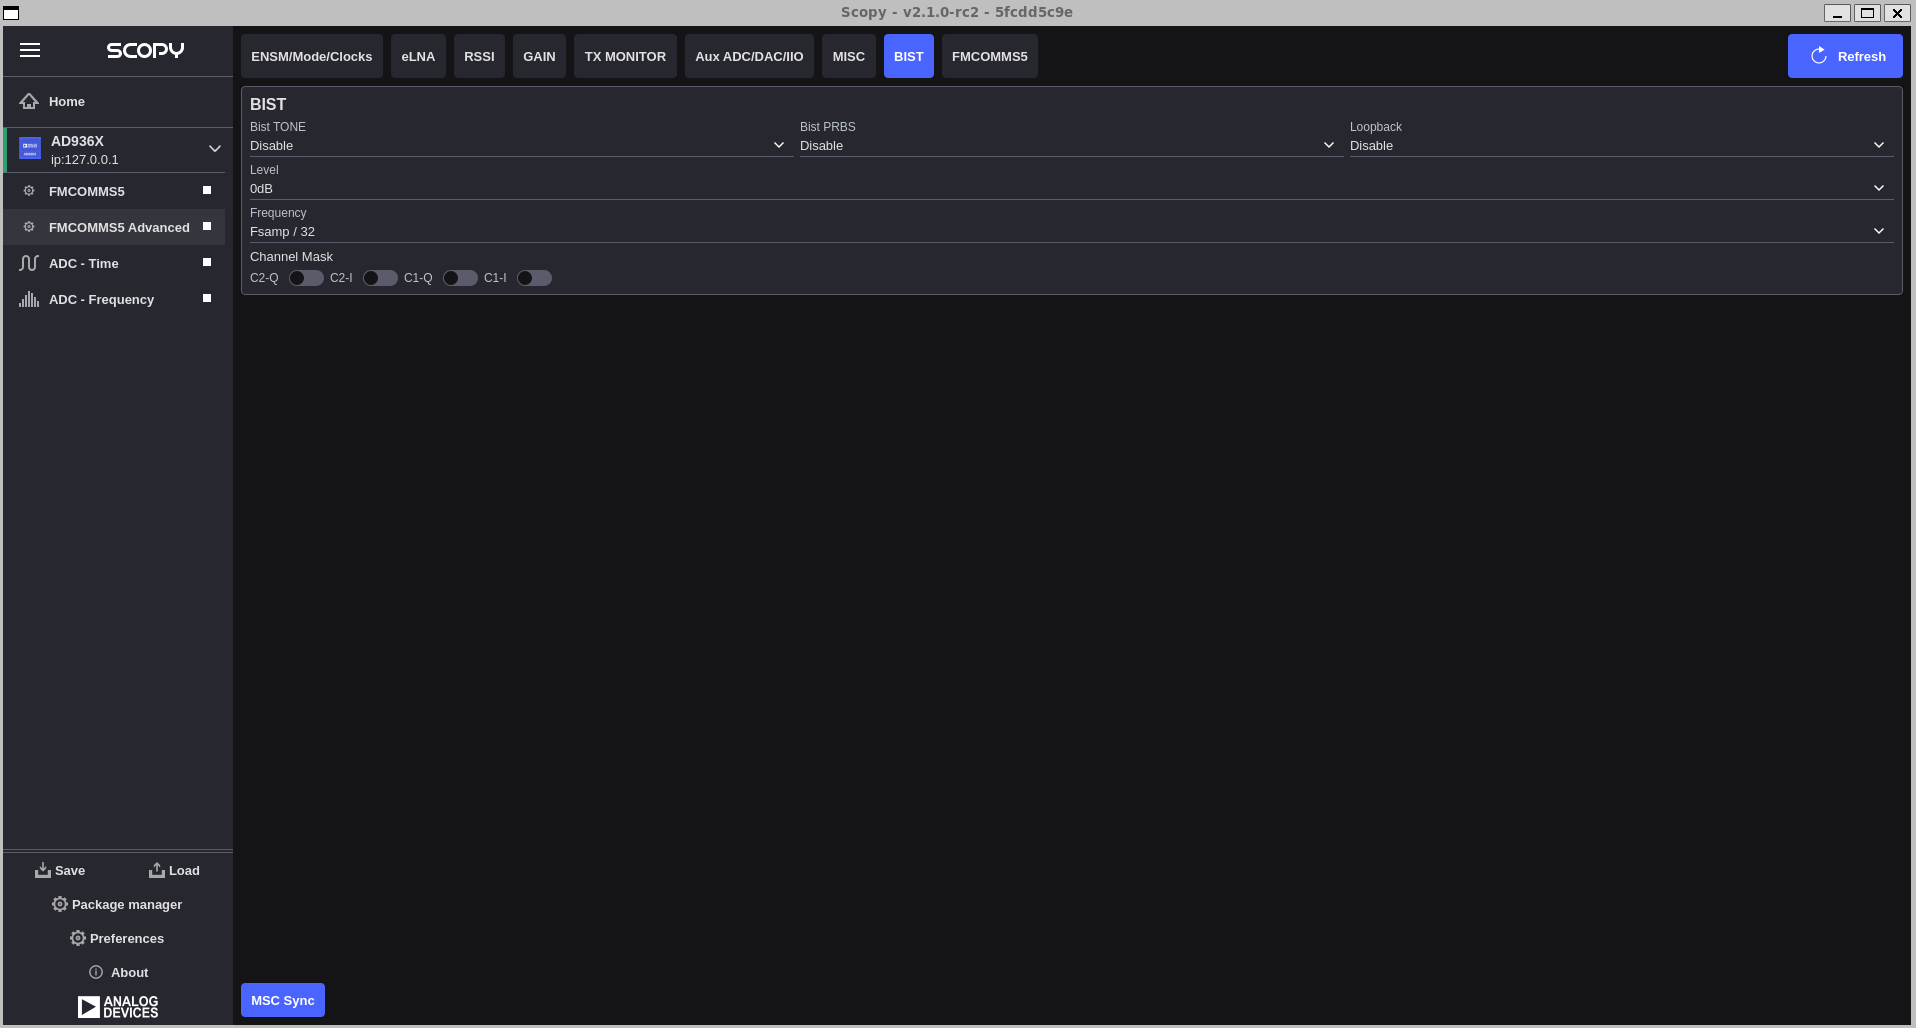Open the Level 0dB dropdown
The width and height of the screenshot is (1916, 1028).
1070,189
